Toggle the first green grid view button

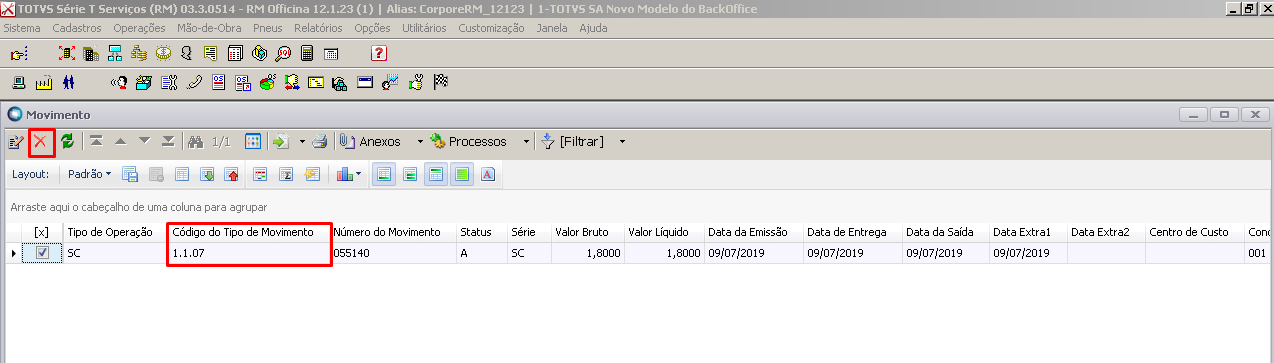click(x=383, y=174)
